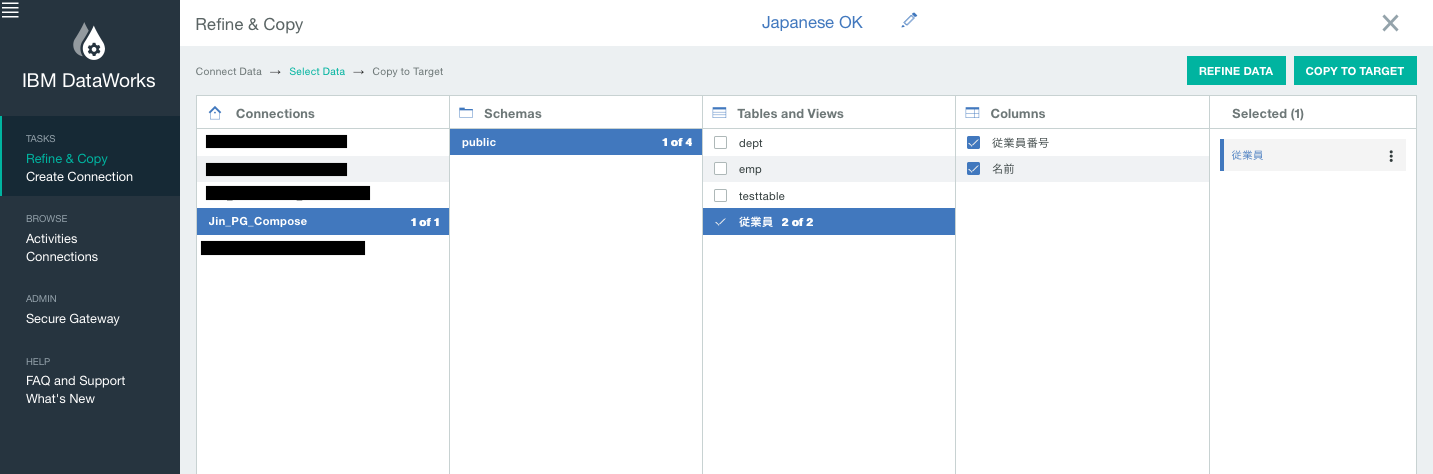Screen dimensions: 1433x474
Task: Open Secure Gateway admin page
Action: click(73, 318)
